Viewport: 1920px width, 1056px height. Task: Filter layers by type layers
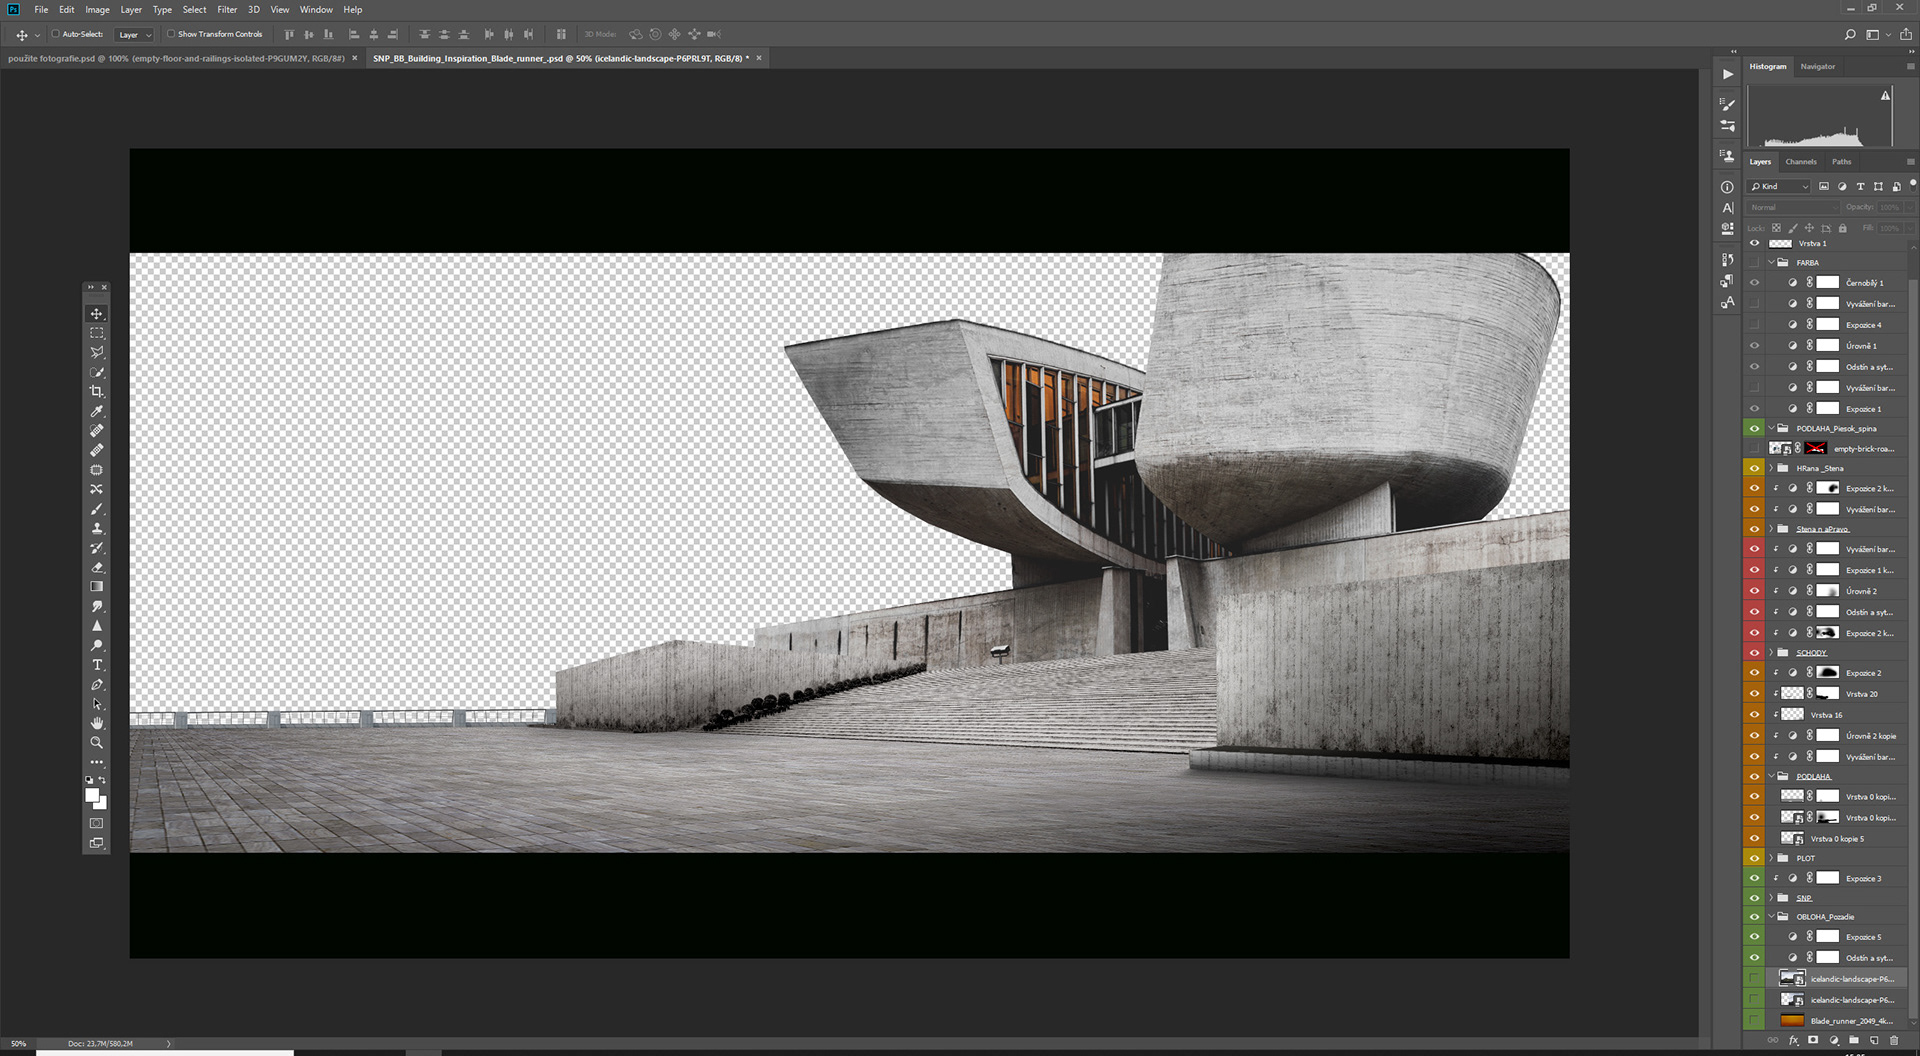1860,187
